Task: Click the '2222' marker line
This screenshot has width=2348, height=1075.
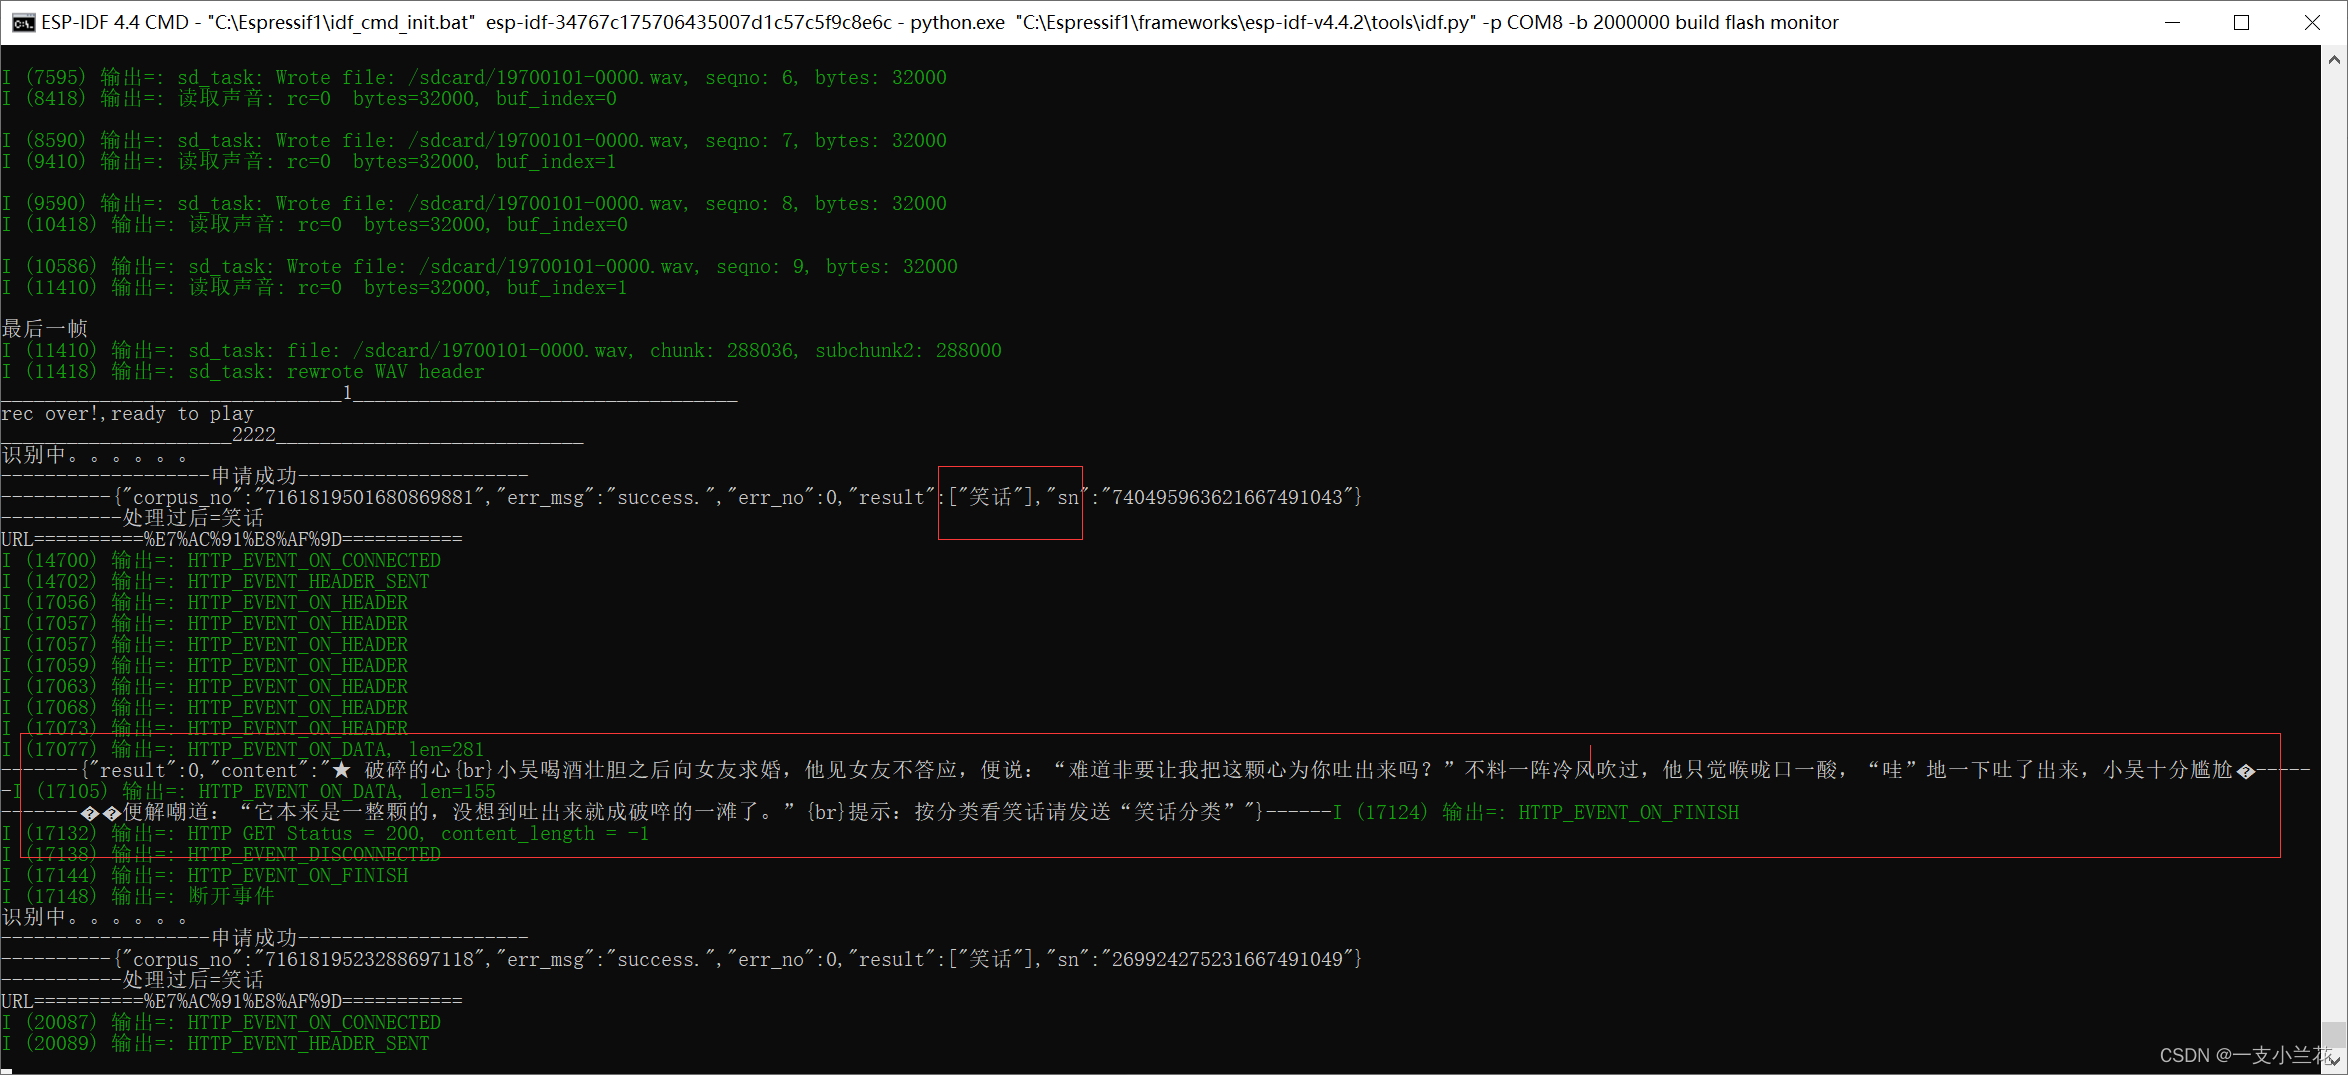Action: tap(292, 434)
